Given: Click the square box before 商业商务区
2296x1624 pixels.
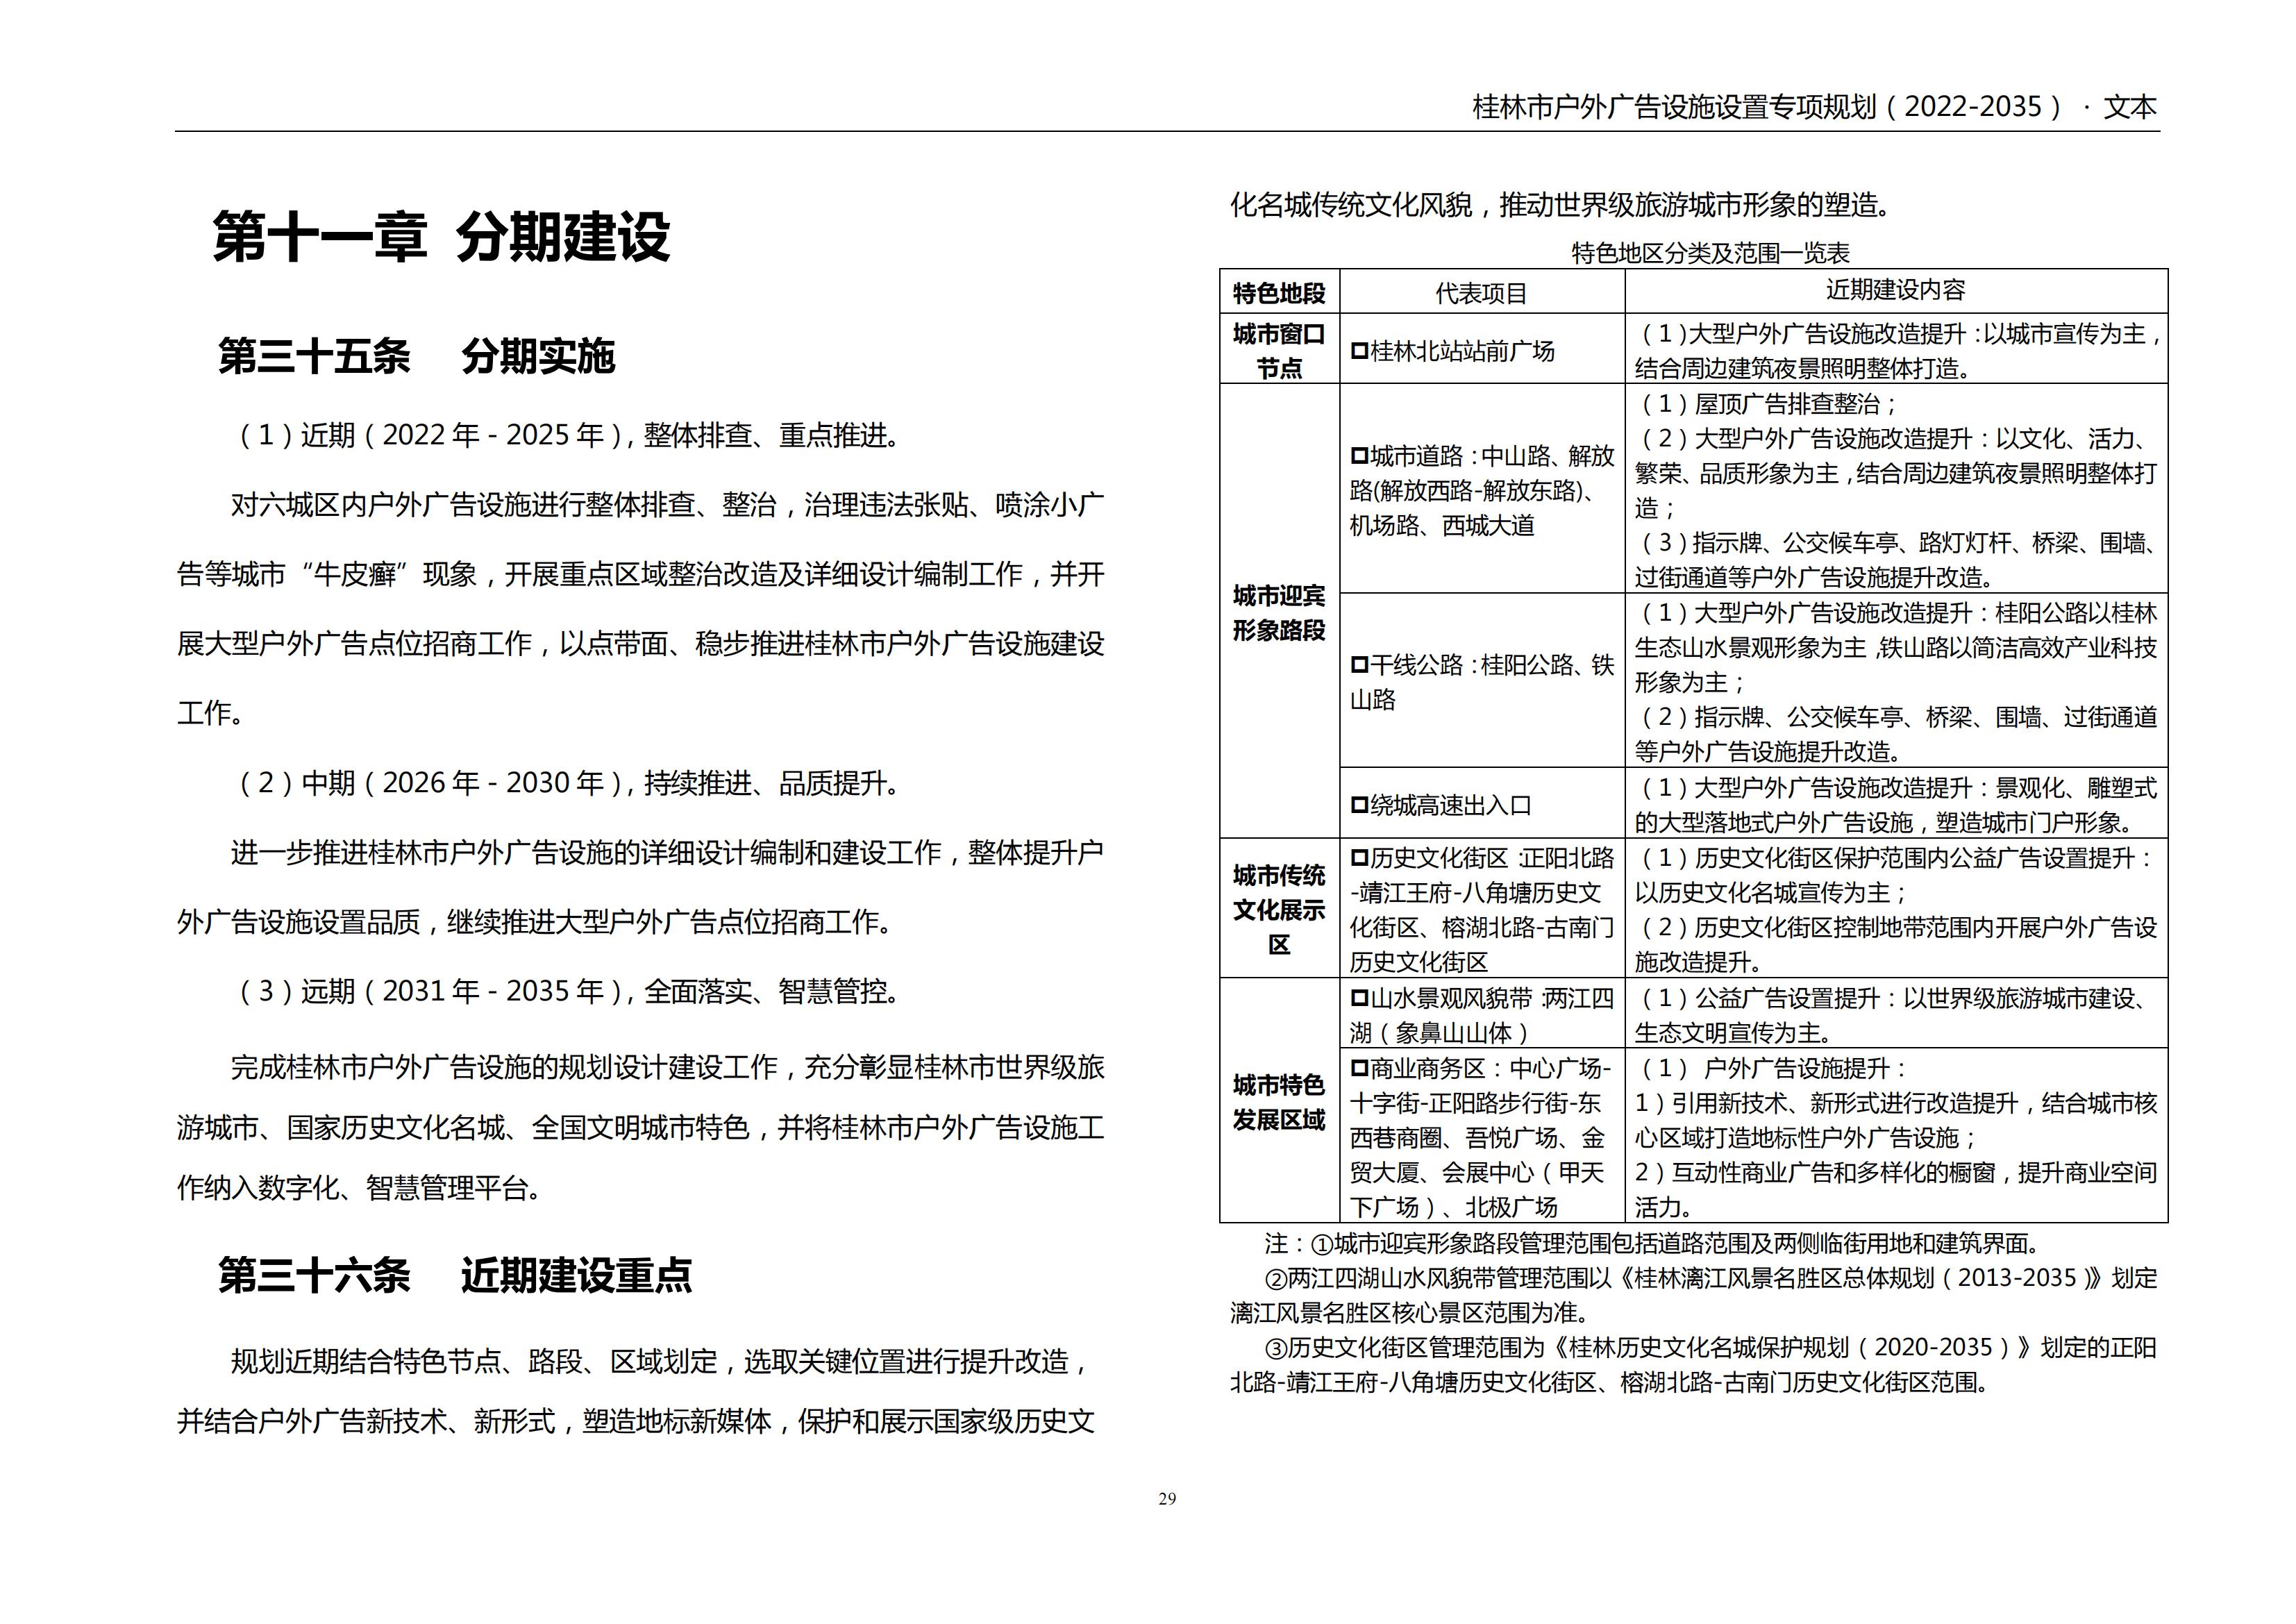Looking at the screenshot, I should click(x=1359, y=1068).
